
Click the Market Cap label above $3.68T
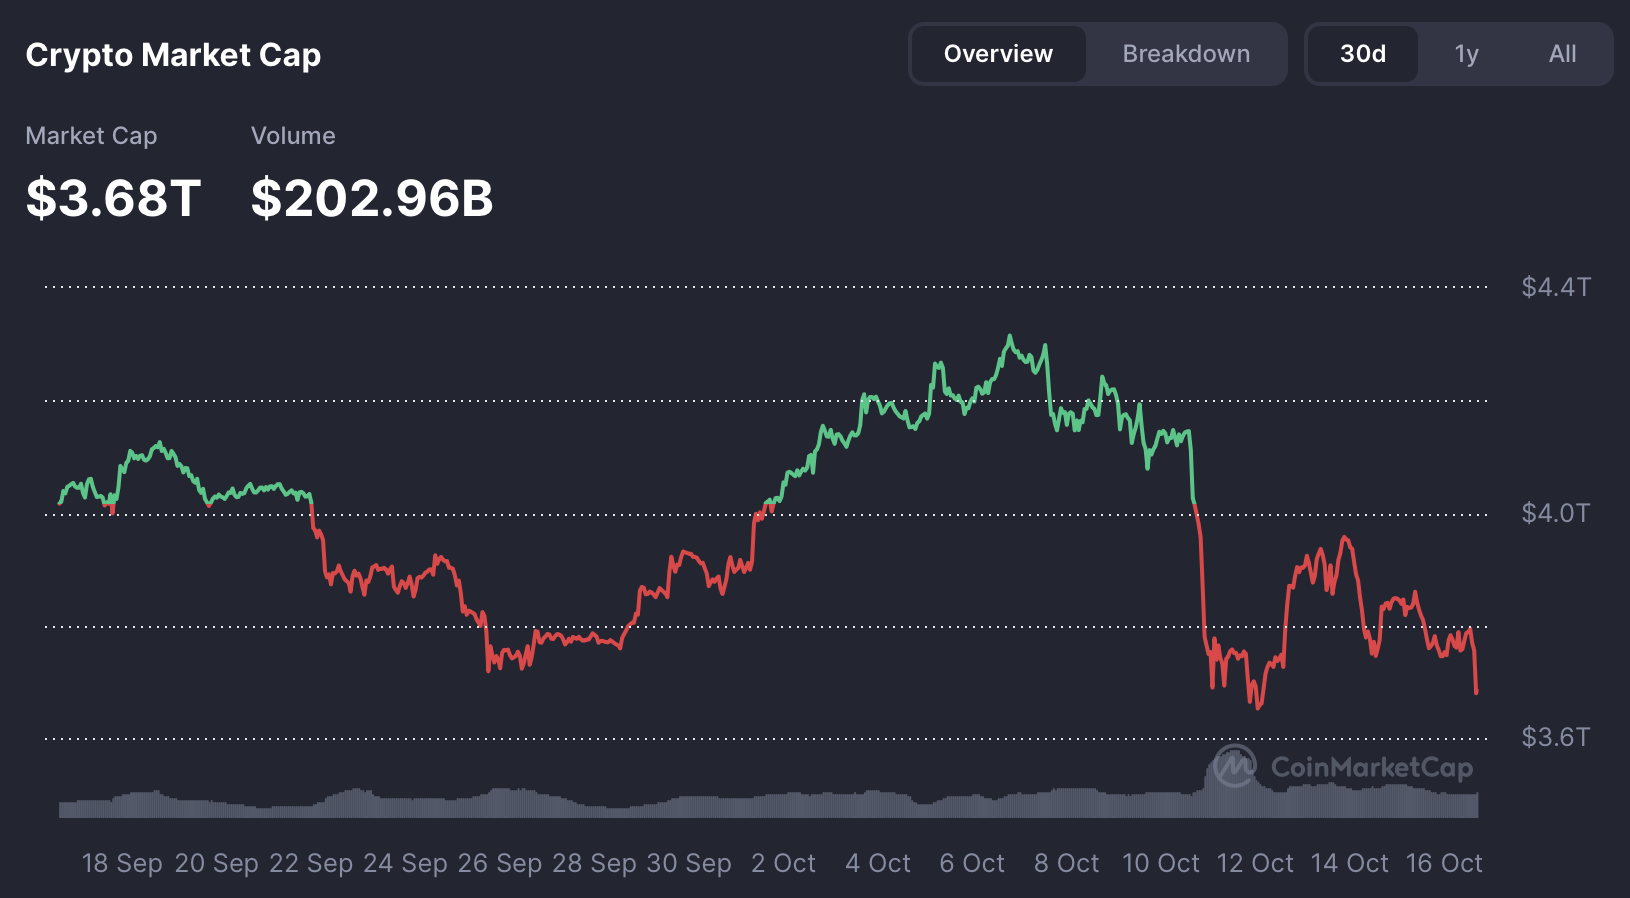pyautogui.click(x=91, y=136)
